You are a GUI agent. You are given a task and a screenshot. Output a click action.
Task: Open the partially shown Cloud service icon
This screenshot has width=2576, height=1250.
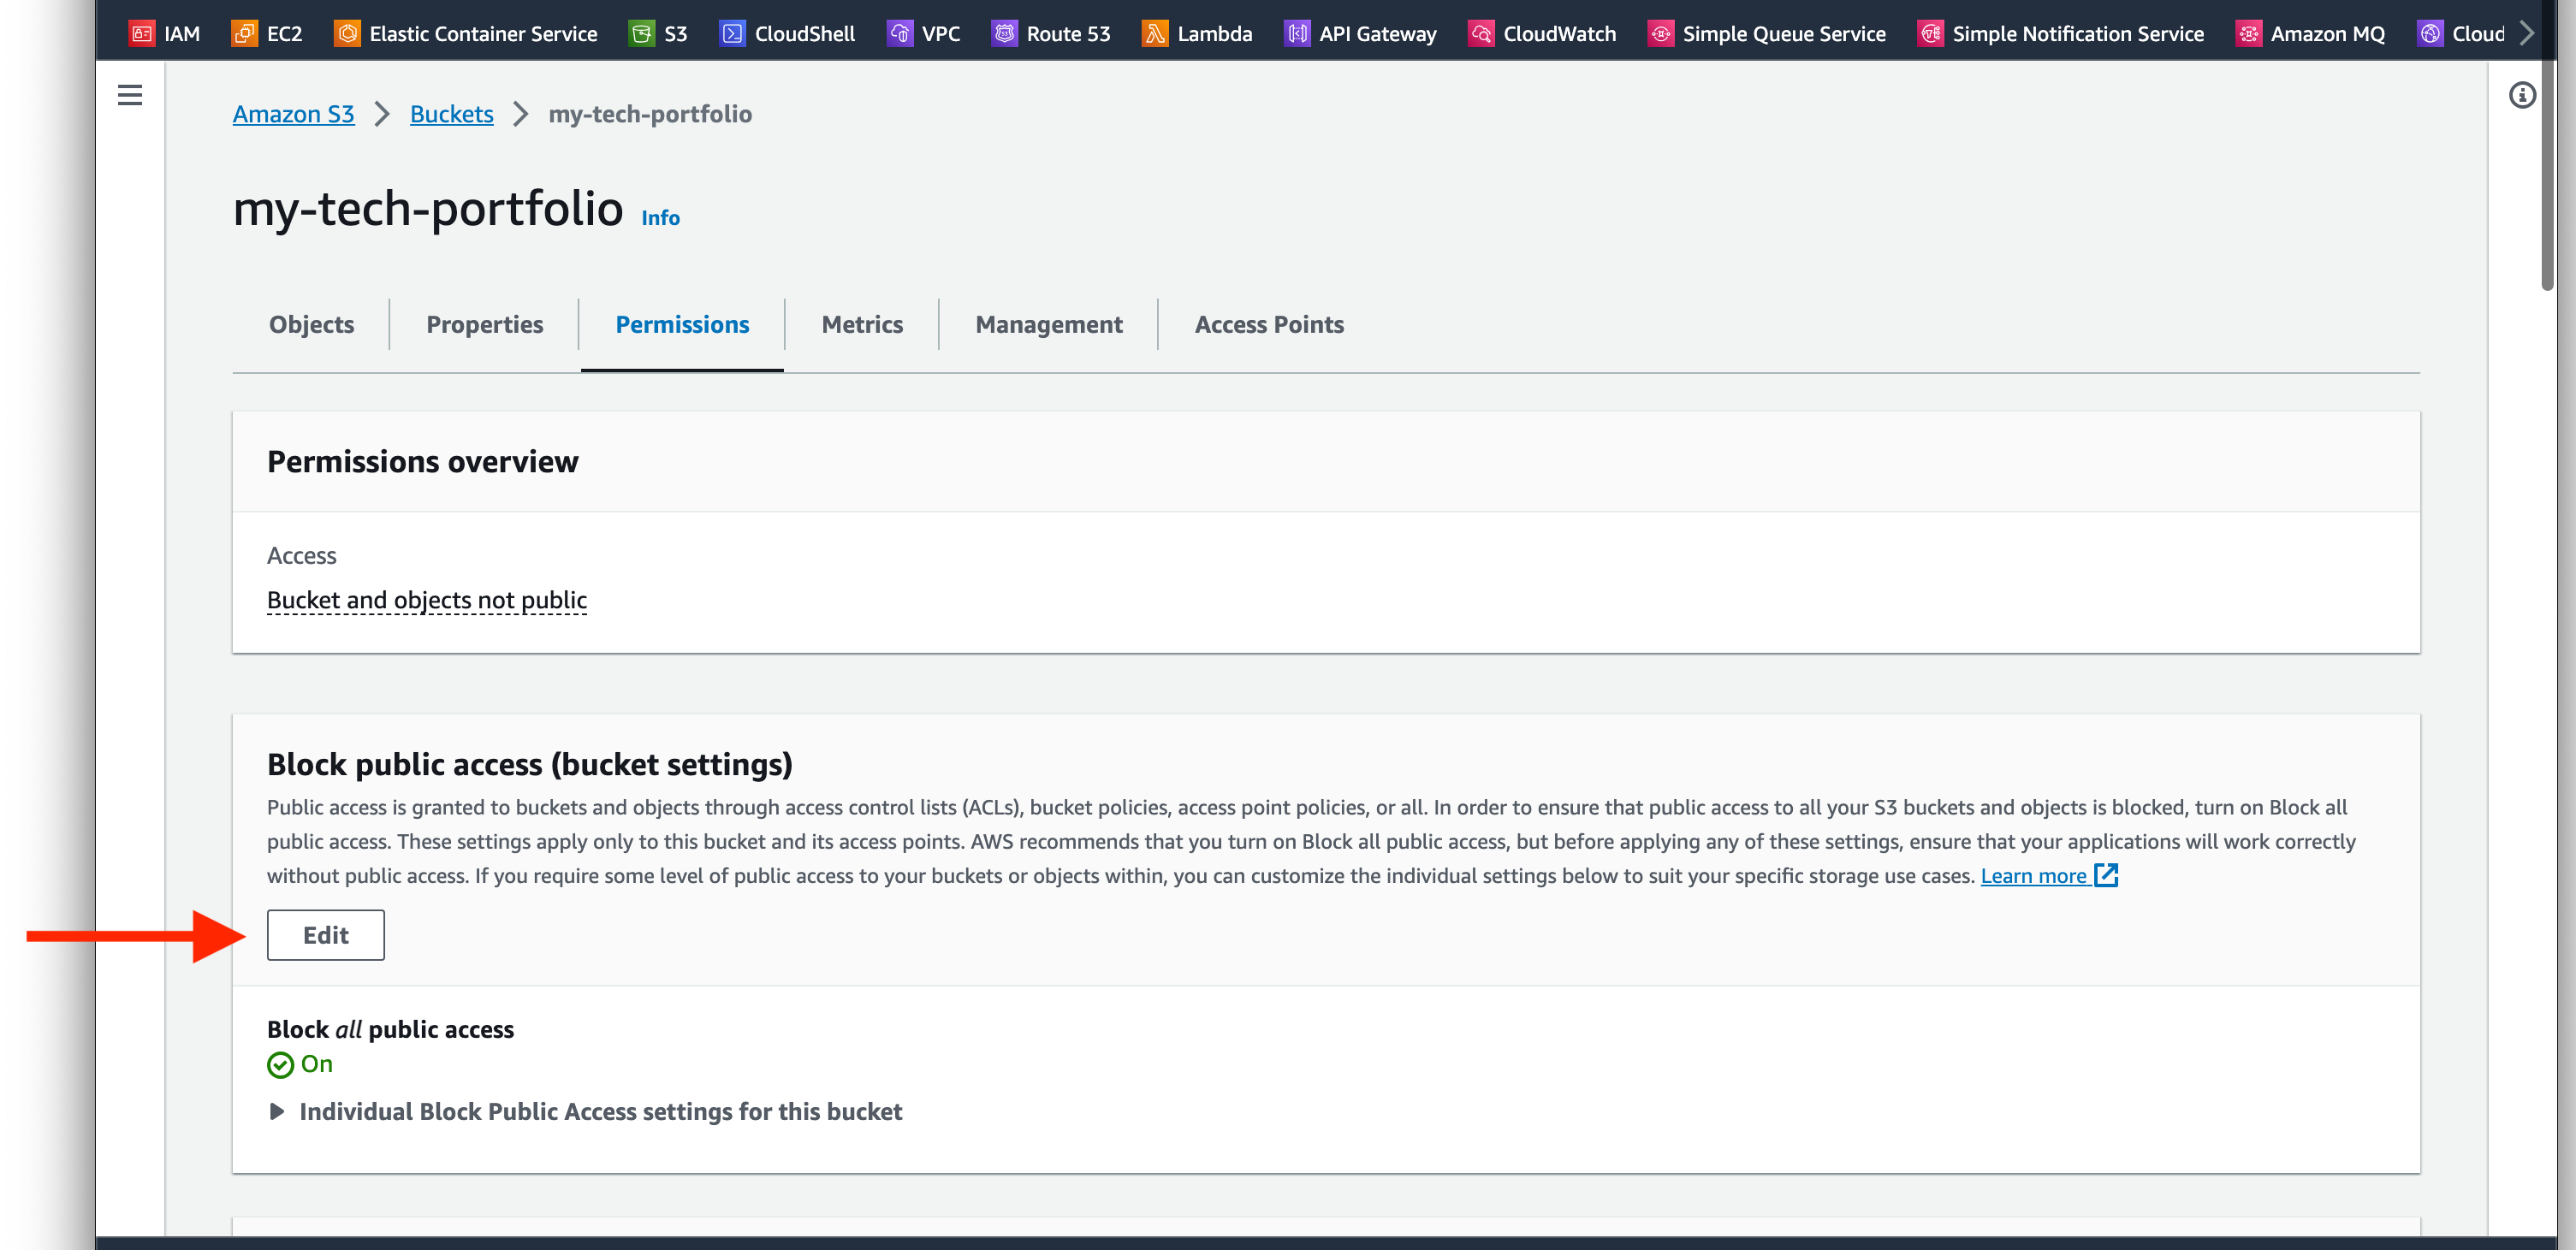pyautogui.click(x=2430, y=33)
